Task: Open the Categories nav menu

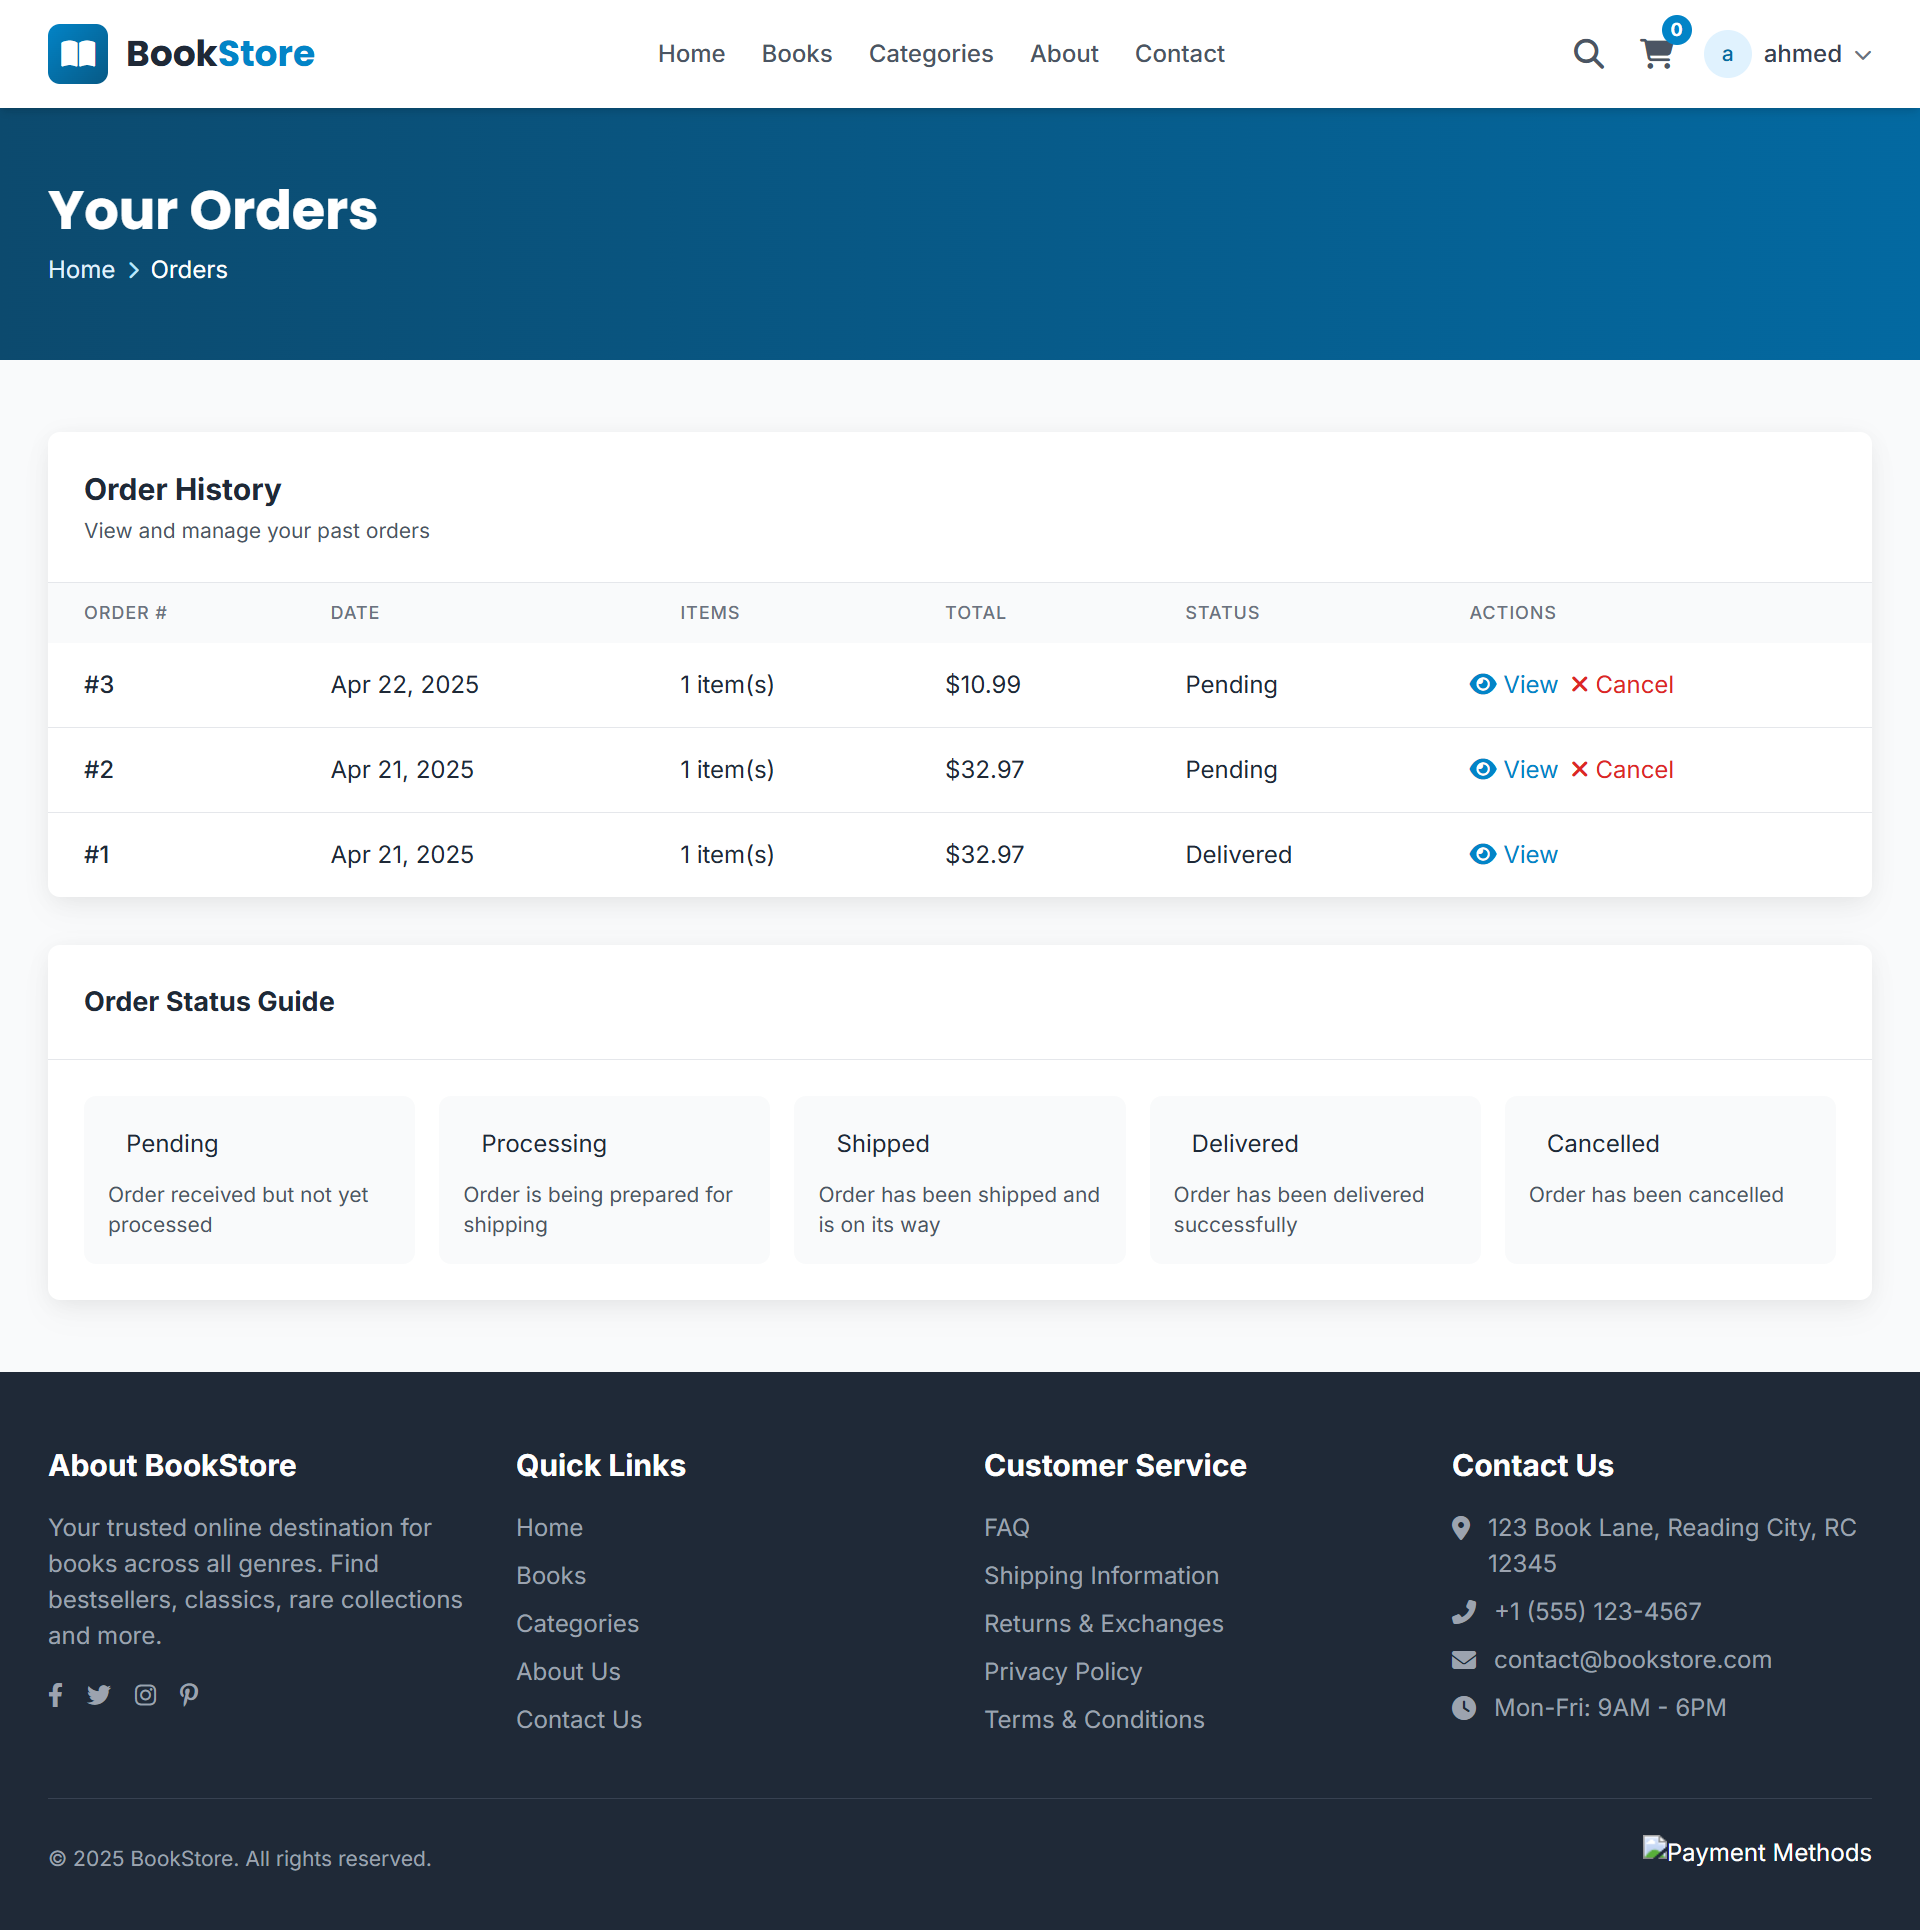Action: (930, 54)
